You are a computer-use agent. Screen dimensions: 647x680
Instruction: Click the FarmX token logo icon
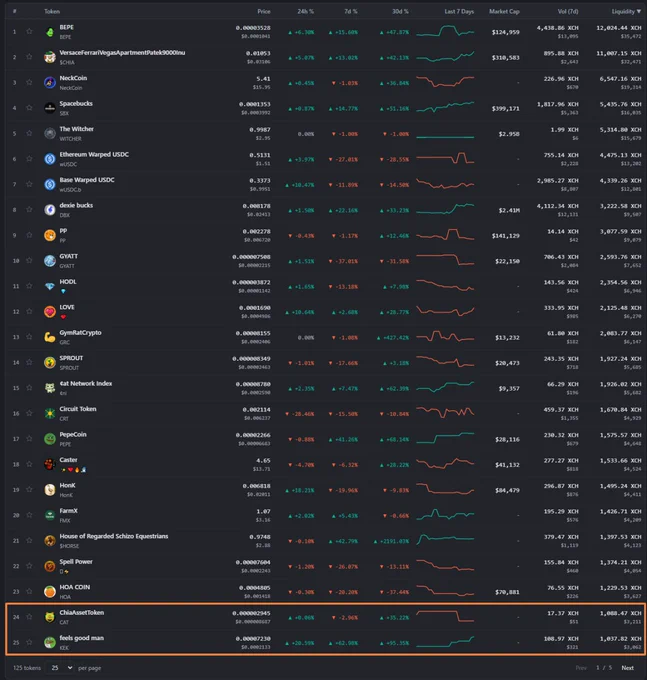point(50,515)
